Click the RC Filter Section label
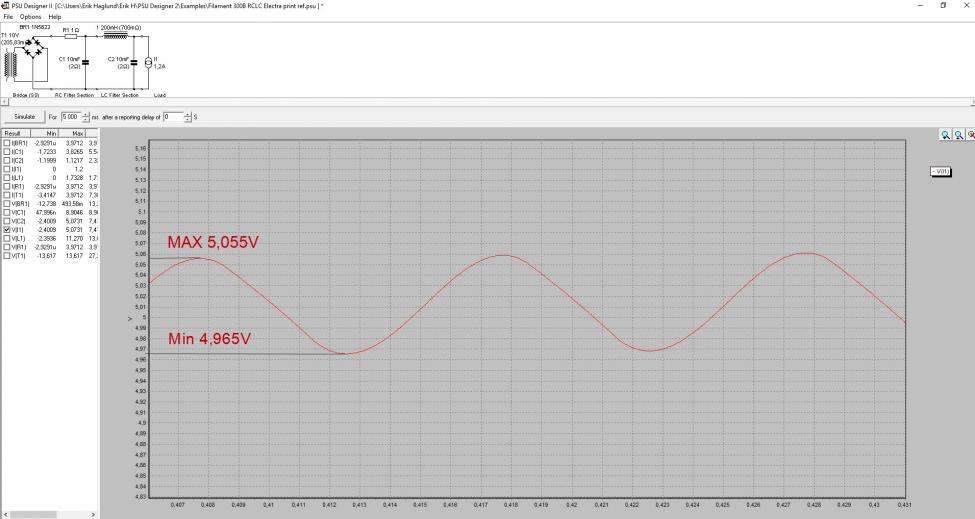975x519 pixels. pos(74,95)
